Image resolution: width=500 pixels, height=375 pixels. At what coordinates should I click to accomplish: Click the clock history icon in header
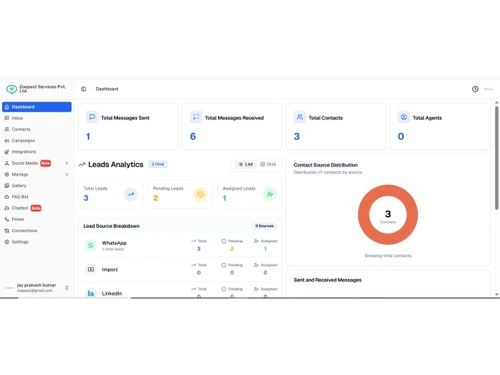(475, 89)
